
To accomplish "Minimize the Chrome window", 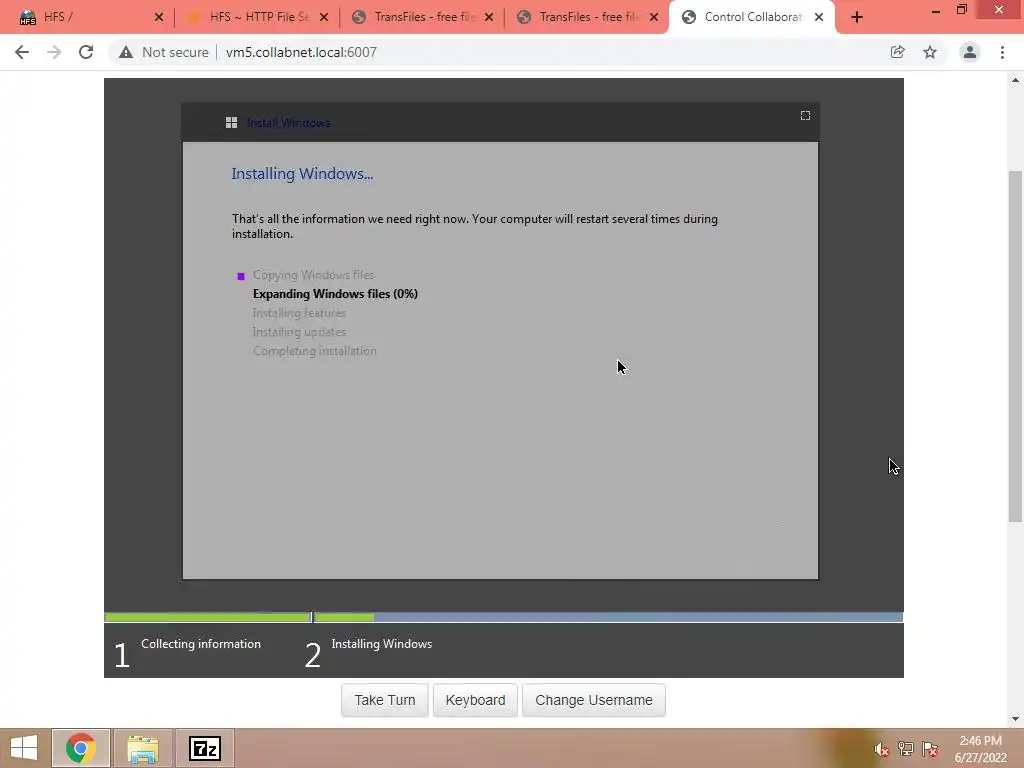I will click(x=936, y=10).
